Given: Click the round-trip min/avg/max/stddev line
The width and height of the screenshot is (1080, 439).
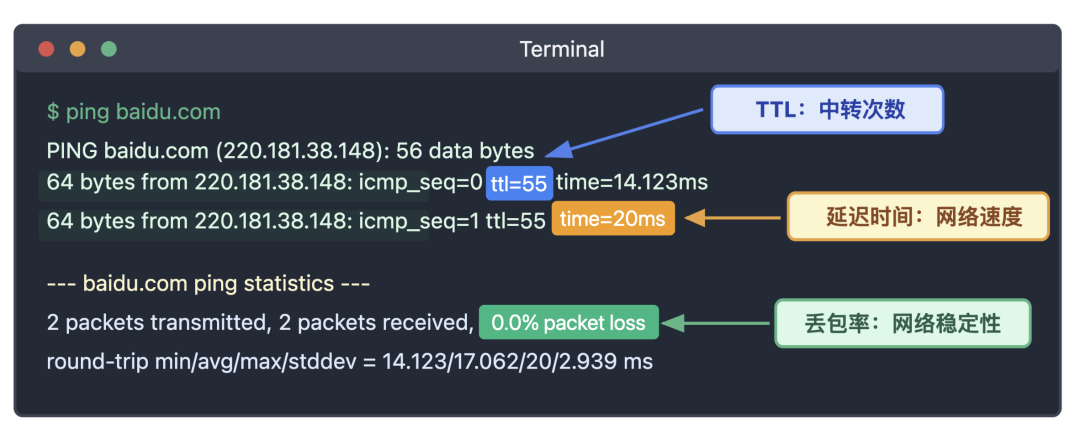Looking at the screenshot, I should click(349, 362).
